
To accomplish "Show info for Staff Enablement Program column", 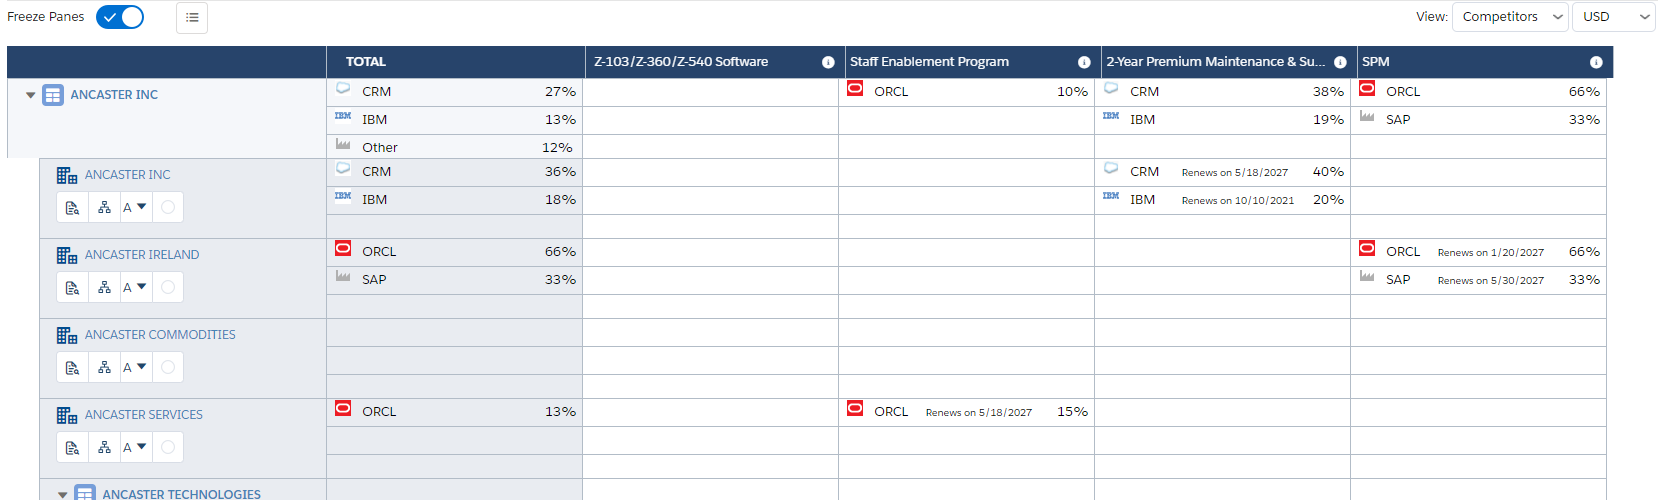I will coord(1084,62).
